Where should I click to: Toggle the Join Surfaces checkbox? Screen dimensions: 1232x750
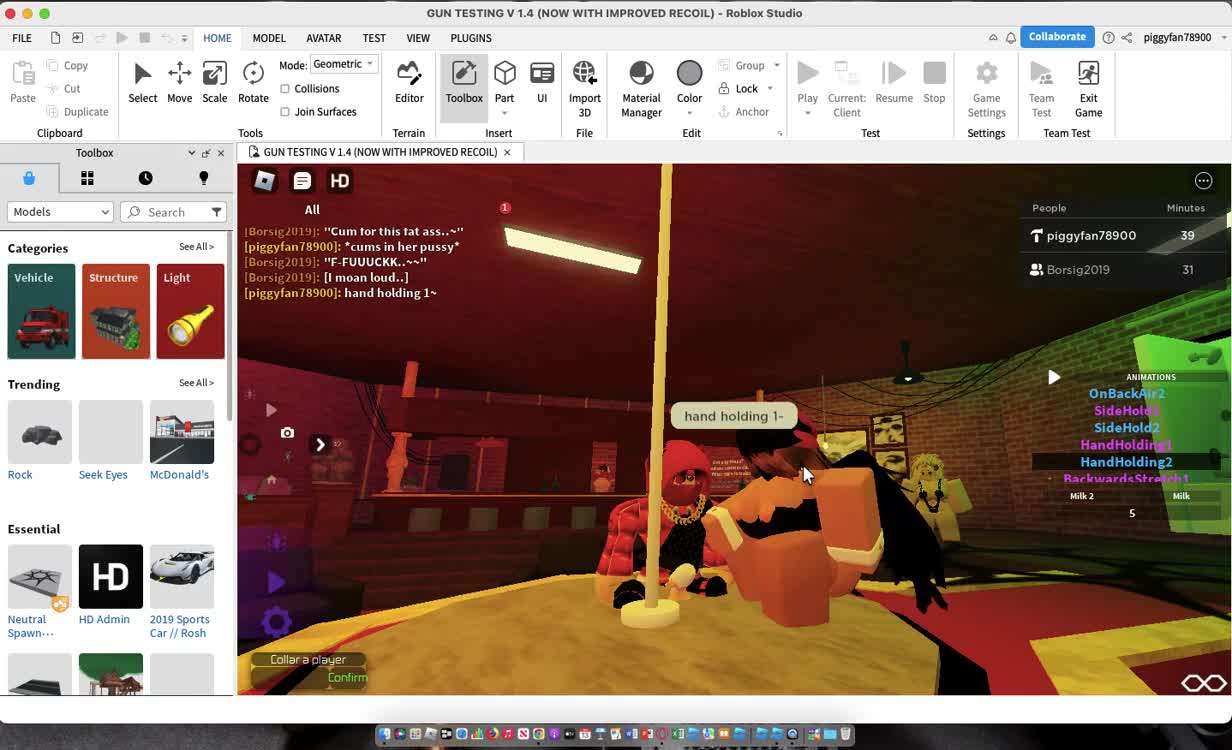point(285,112)
